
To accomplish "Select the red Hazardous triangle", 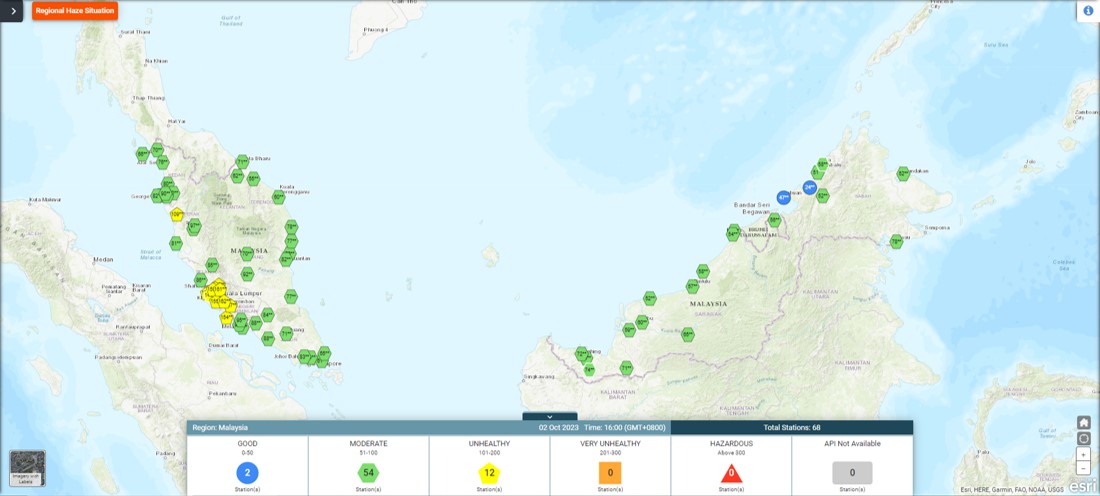I will 731,472.
